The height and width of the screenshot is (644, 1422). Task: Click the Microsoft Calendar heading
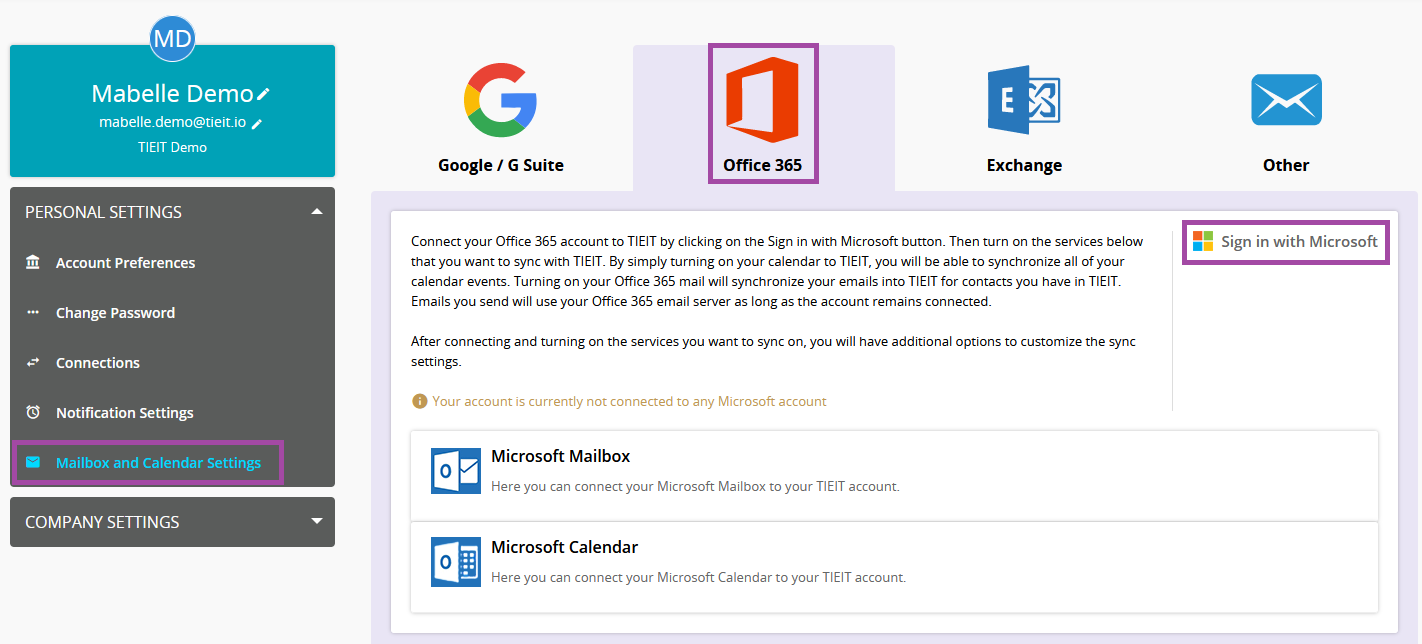[564, 547]
